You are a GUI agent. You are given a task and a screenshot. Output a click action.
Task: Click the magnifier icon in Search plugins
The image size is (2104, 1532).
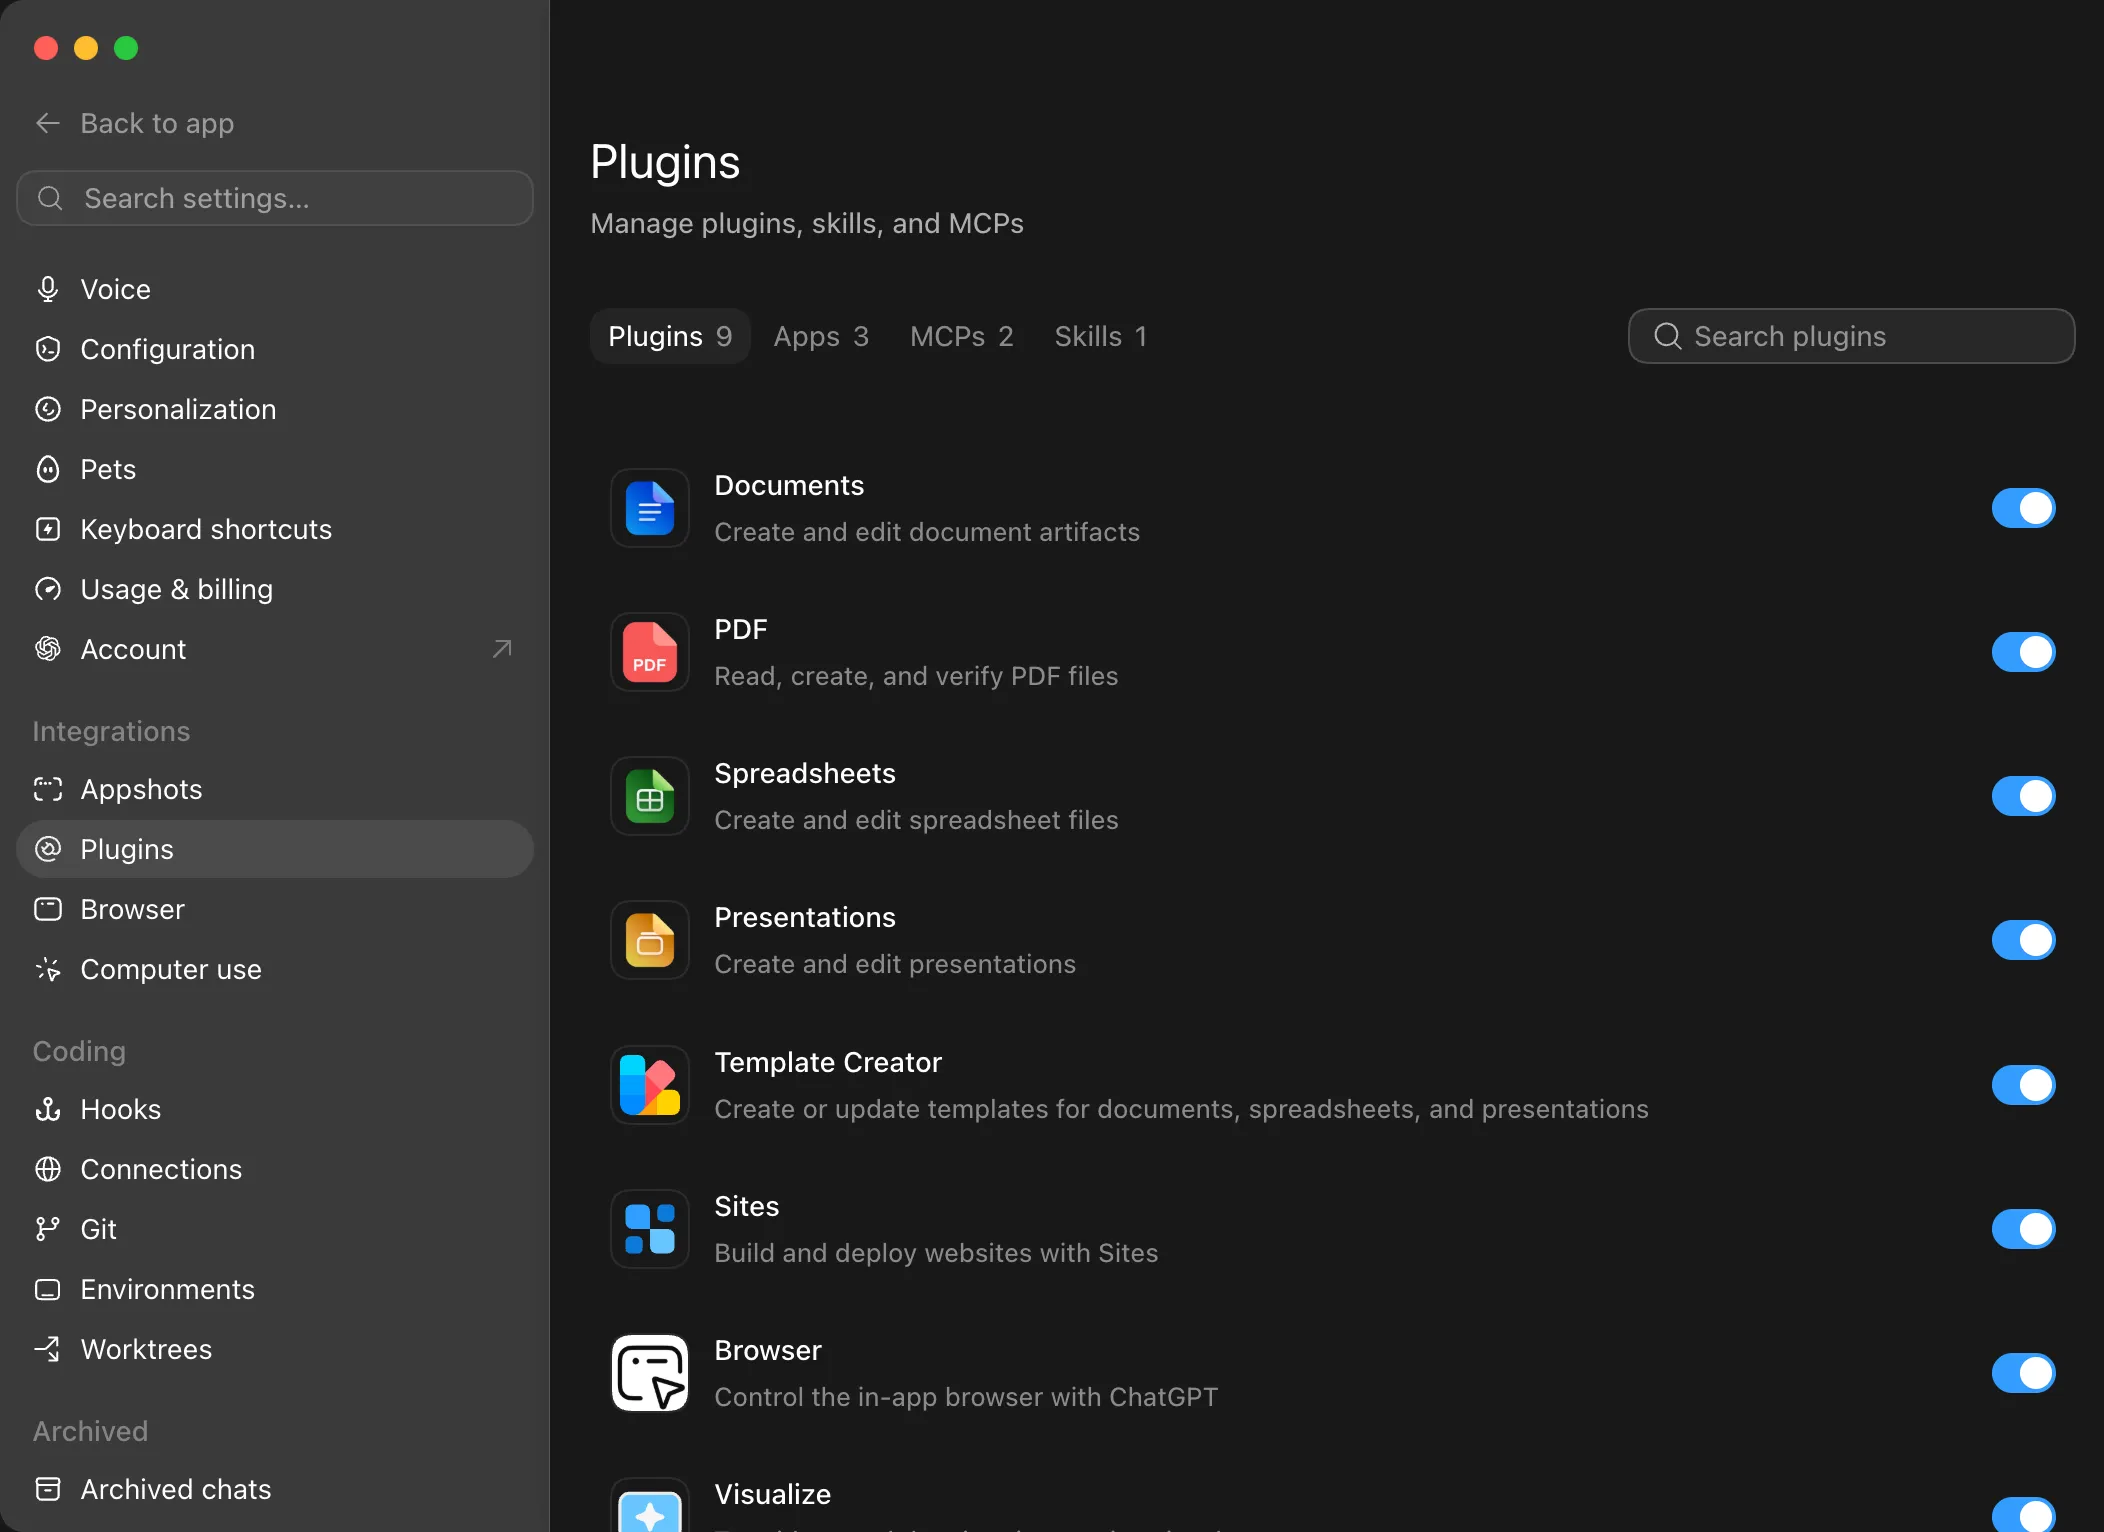[1667, 336]
